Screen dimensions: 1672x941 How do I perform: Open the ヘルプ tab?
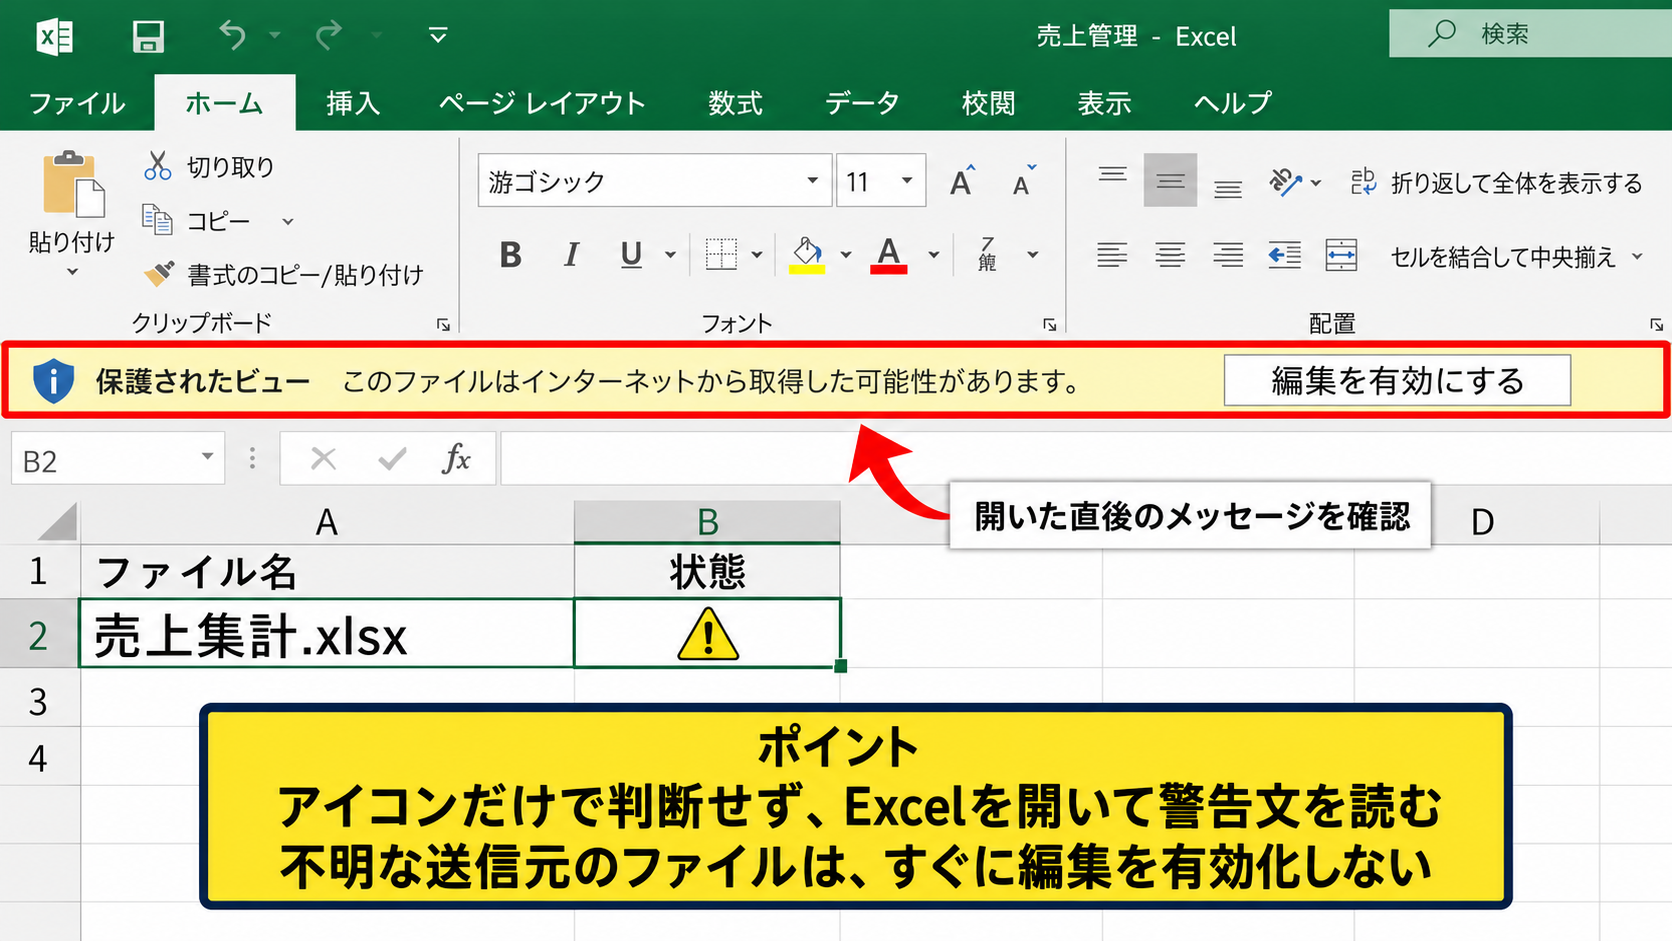1232,103
